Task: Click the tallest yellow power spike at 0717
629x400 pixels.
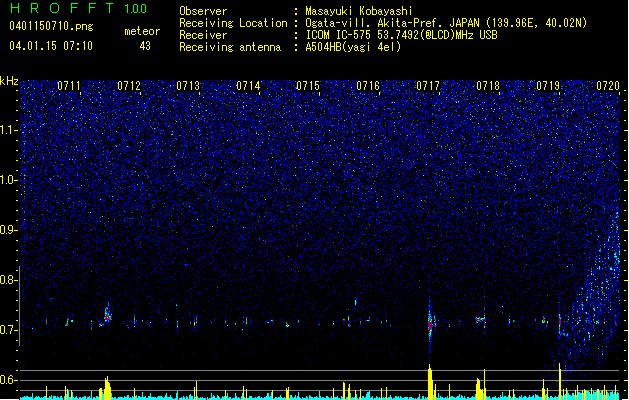Action: [x=430, y=382]
